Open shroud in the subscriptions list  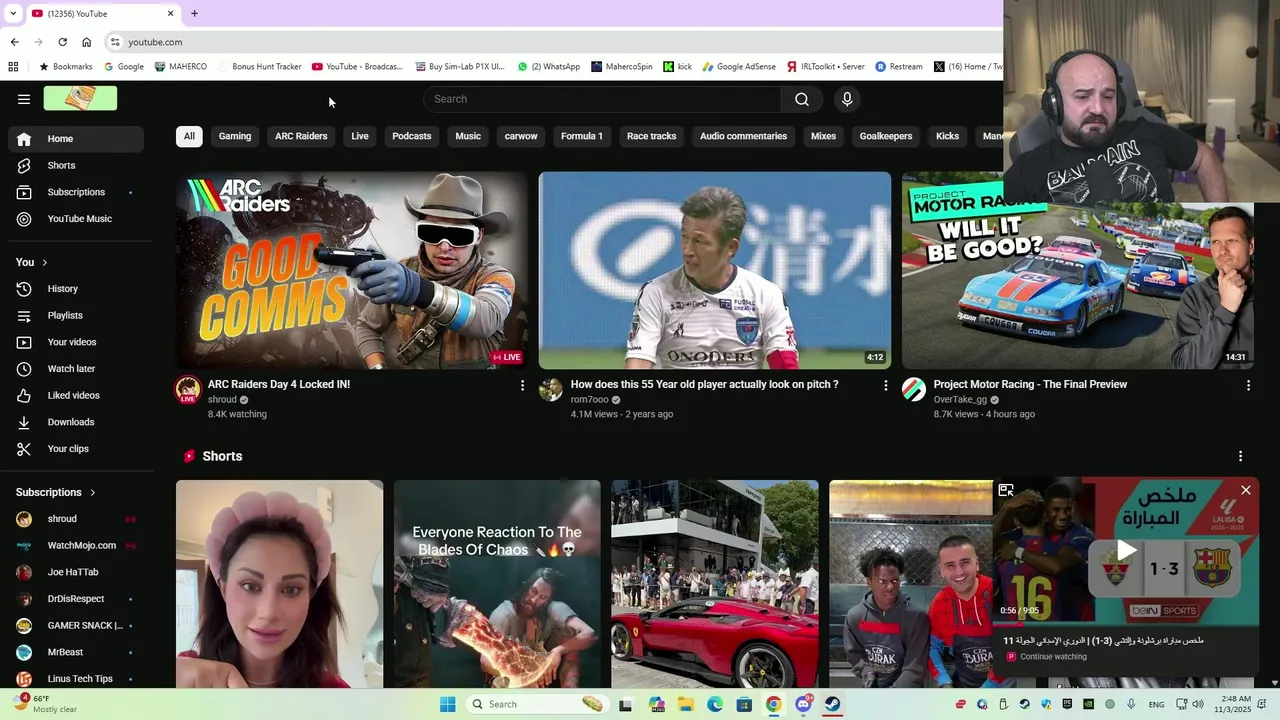point(76,519)
